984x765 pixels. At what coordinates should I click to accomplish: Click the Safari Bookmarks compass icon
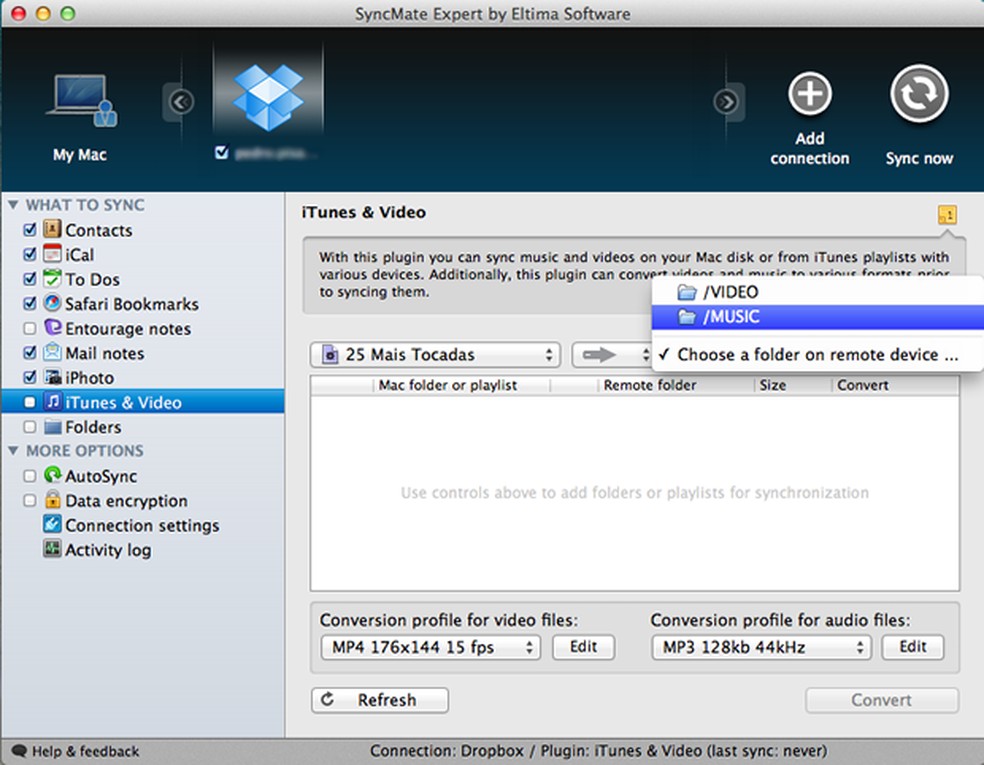[52, 303]
